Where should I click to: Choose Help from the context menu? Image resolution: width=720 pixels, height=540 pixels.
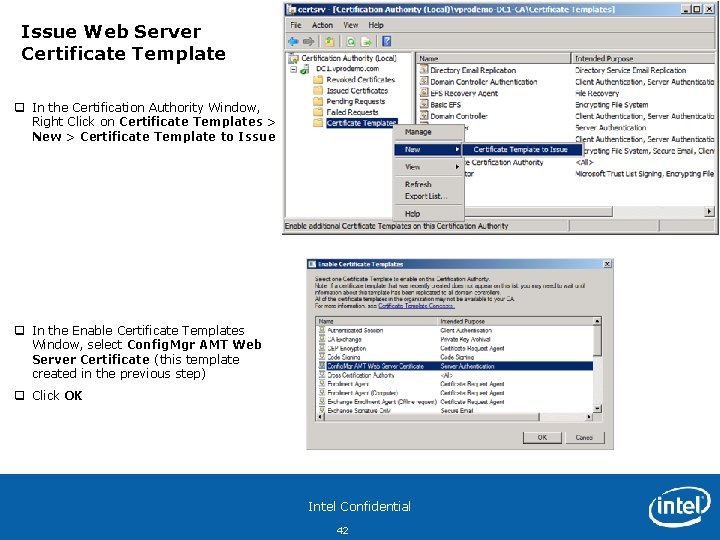[x=428, y=214]
